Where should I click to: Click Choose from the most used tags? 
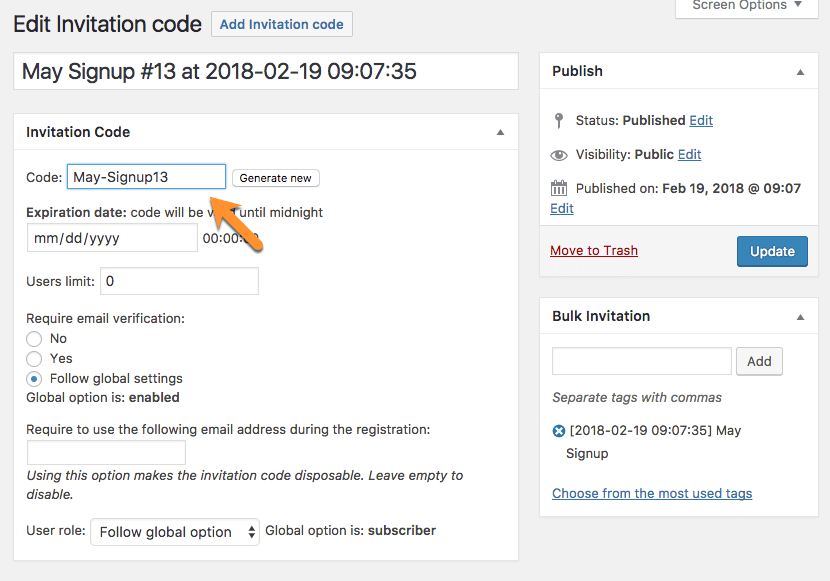(652, 493)
